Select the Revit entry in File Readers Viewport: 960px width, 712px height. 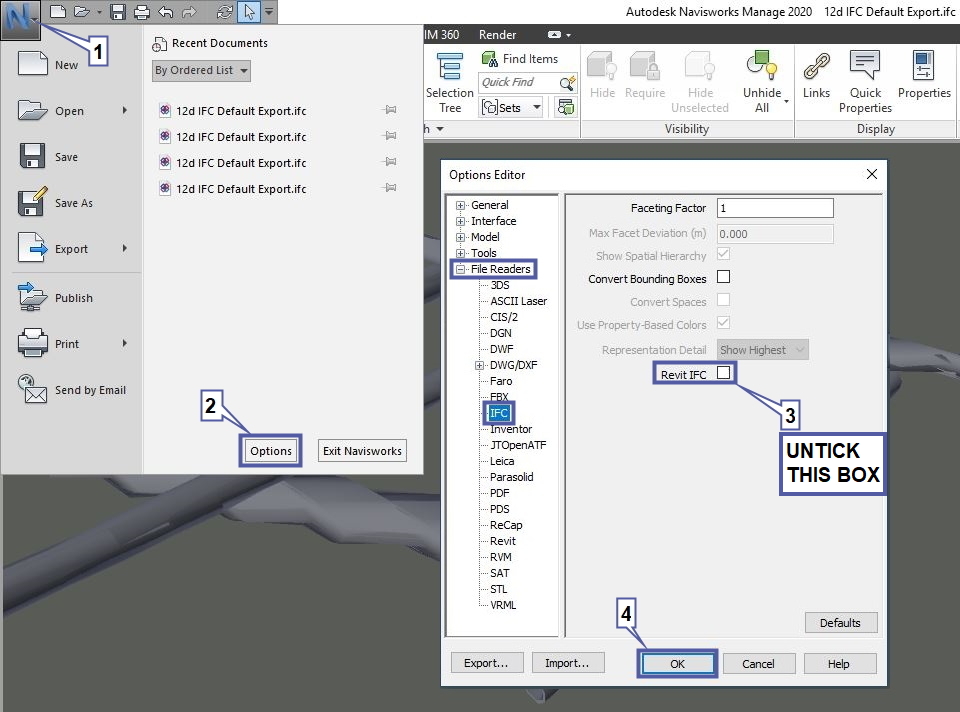coord(503,541)
